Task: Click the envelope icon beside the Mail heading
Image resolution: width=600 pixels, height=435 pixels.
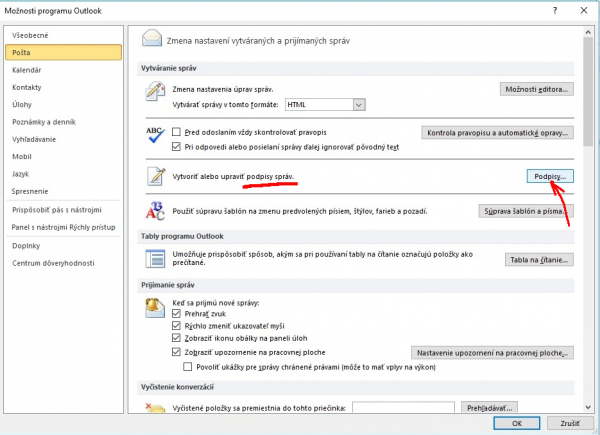Action: point(152,39)
